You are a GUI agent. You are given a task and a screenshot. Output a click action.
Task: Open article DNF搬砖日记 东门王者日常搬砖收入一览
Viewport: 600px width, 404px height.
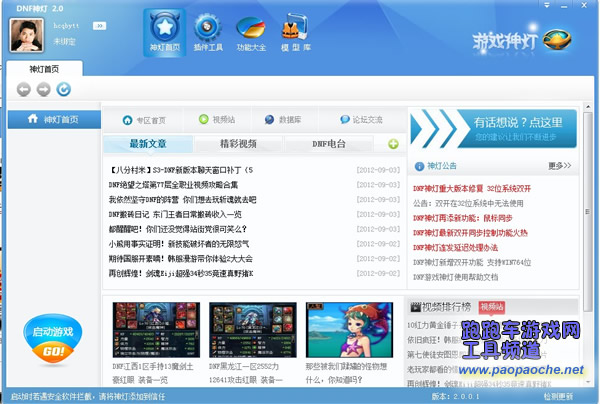click(175, 214)
